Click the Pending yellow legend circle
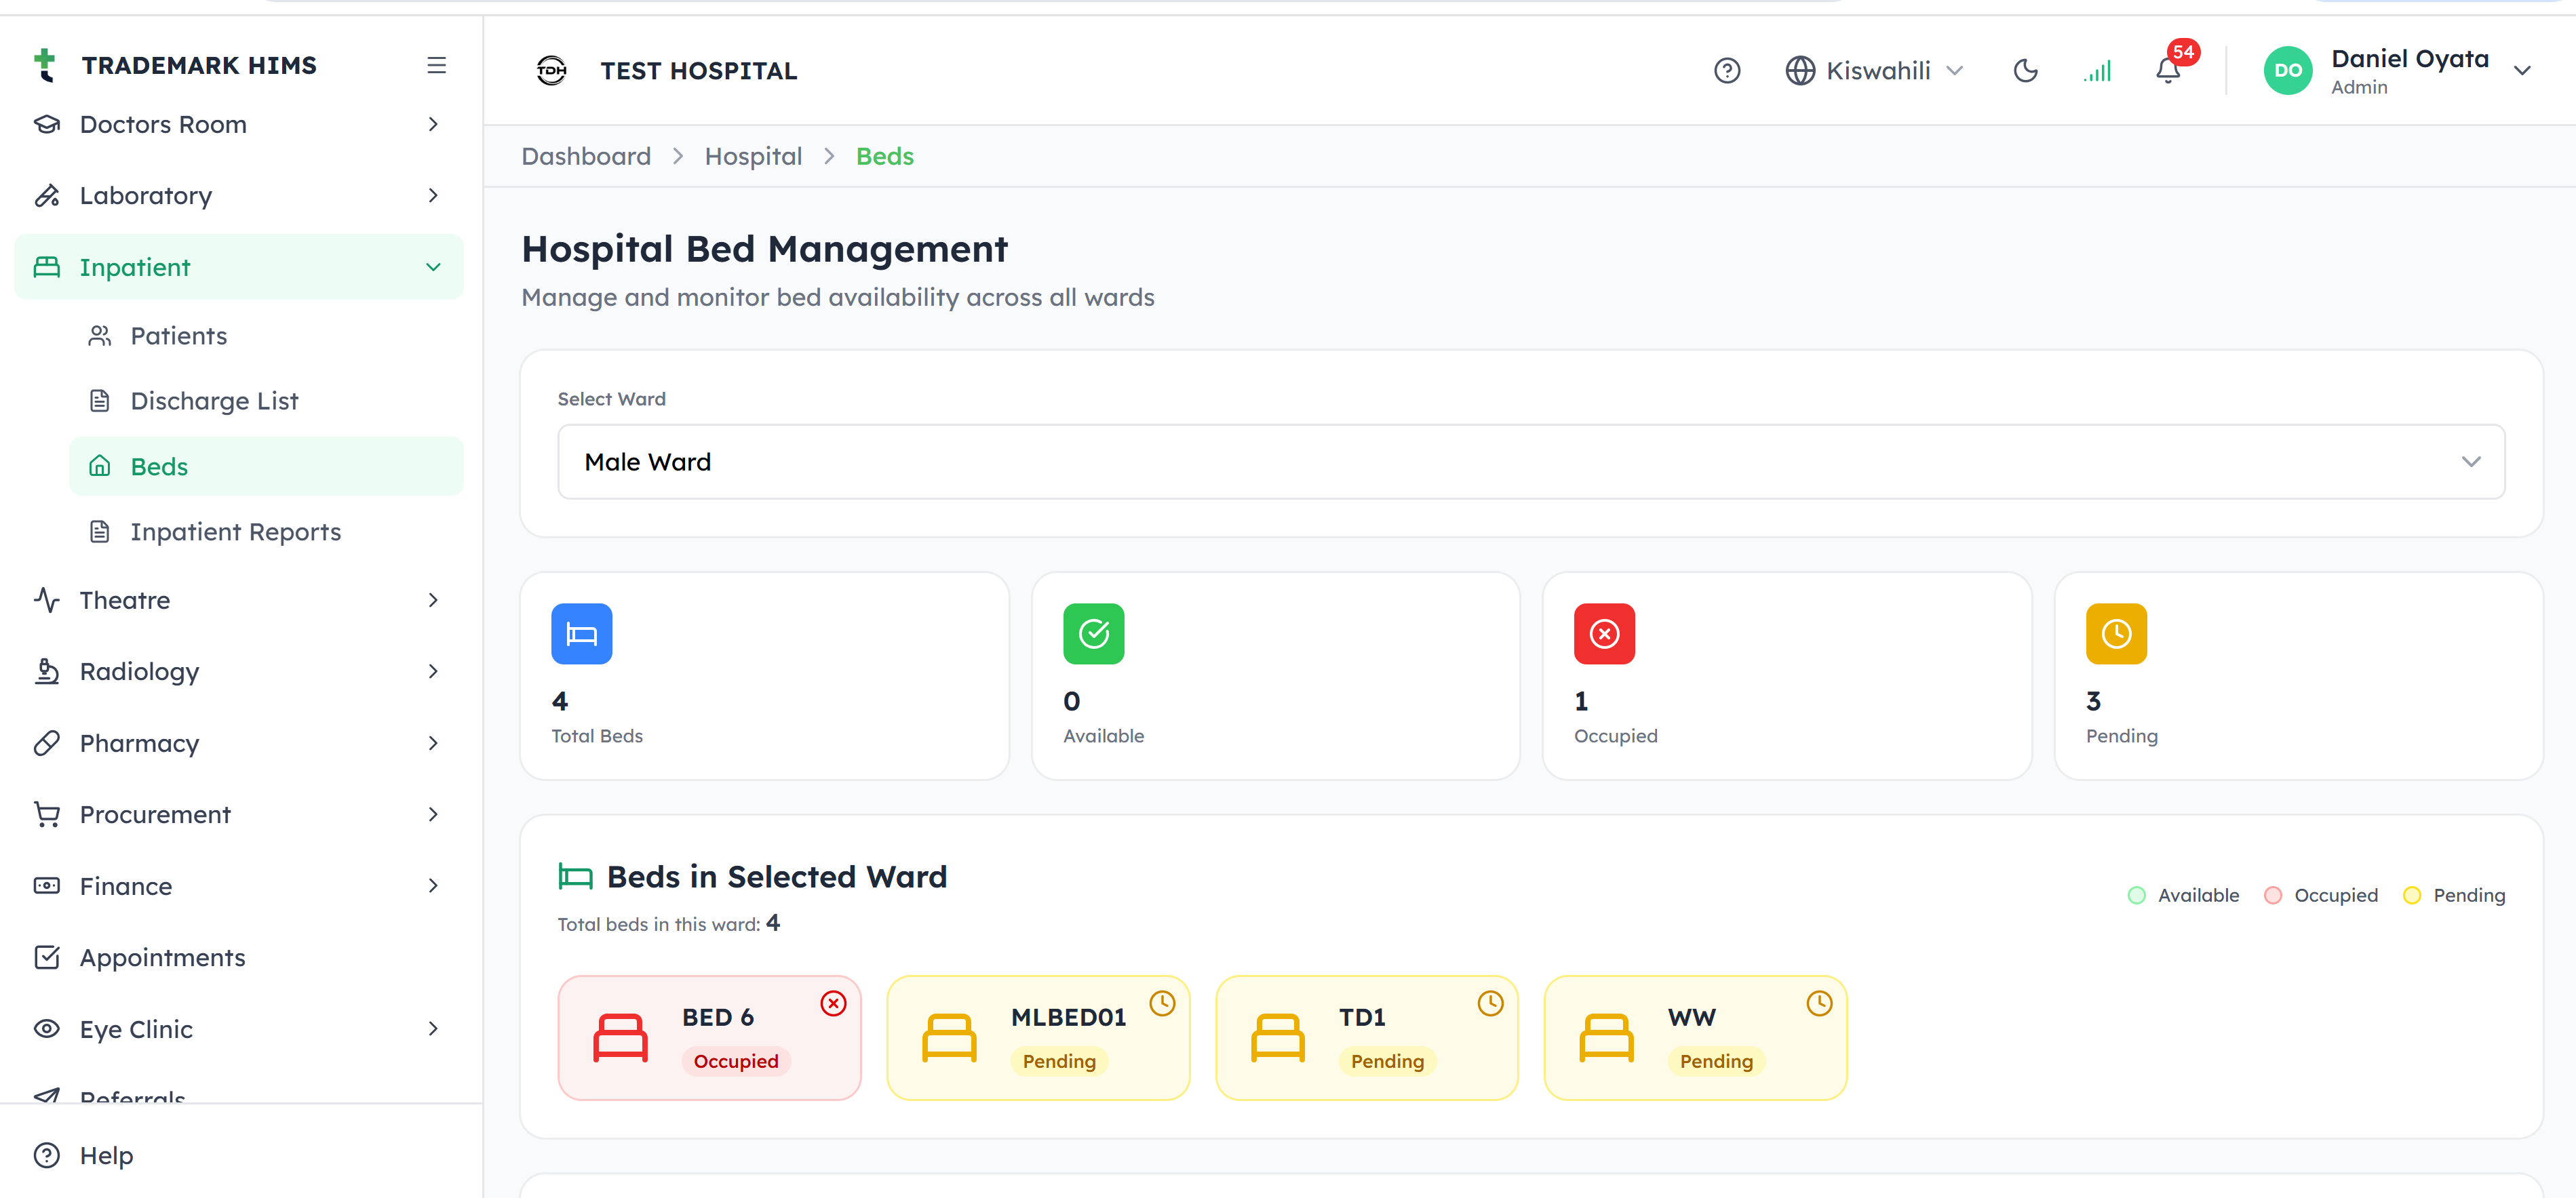The width and height of the screenshot is (2576, 1198). (2412, 895)
